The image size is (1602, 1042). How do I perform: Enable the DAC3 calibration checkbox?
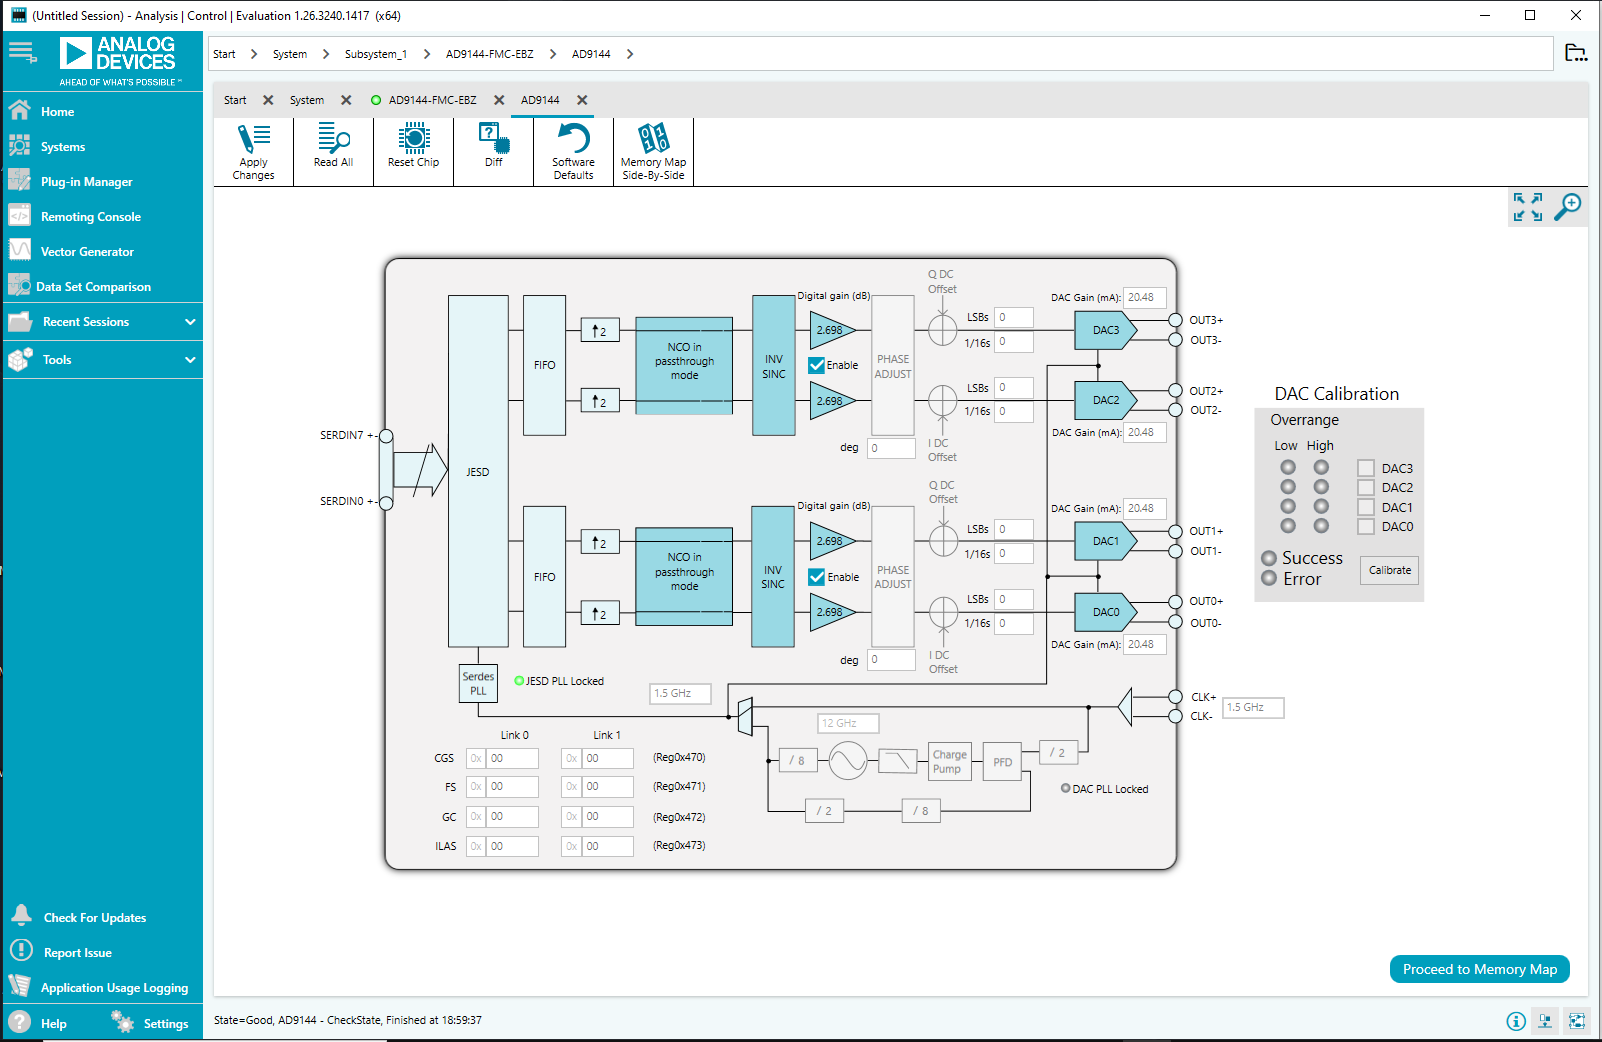tap(1366, 468)
